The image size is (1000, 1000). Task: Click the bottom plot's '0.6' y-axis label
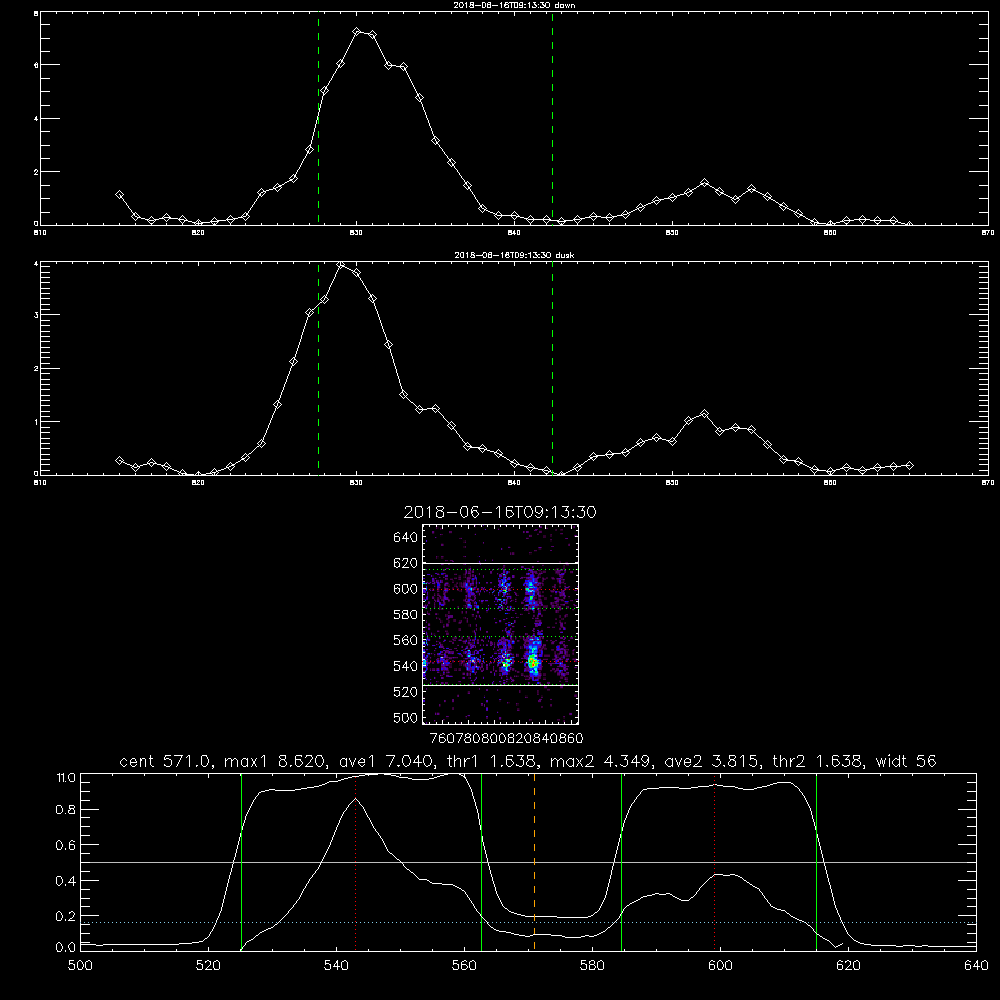click(66, 845)
